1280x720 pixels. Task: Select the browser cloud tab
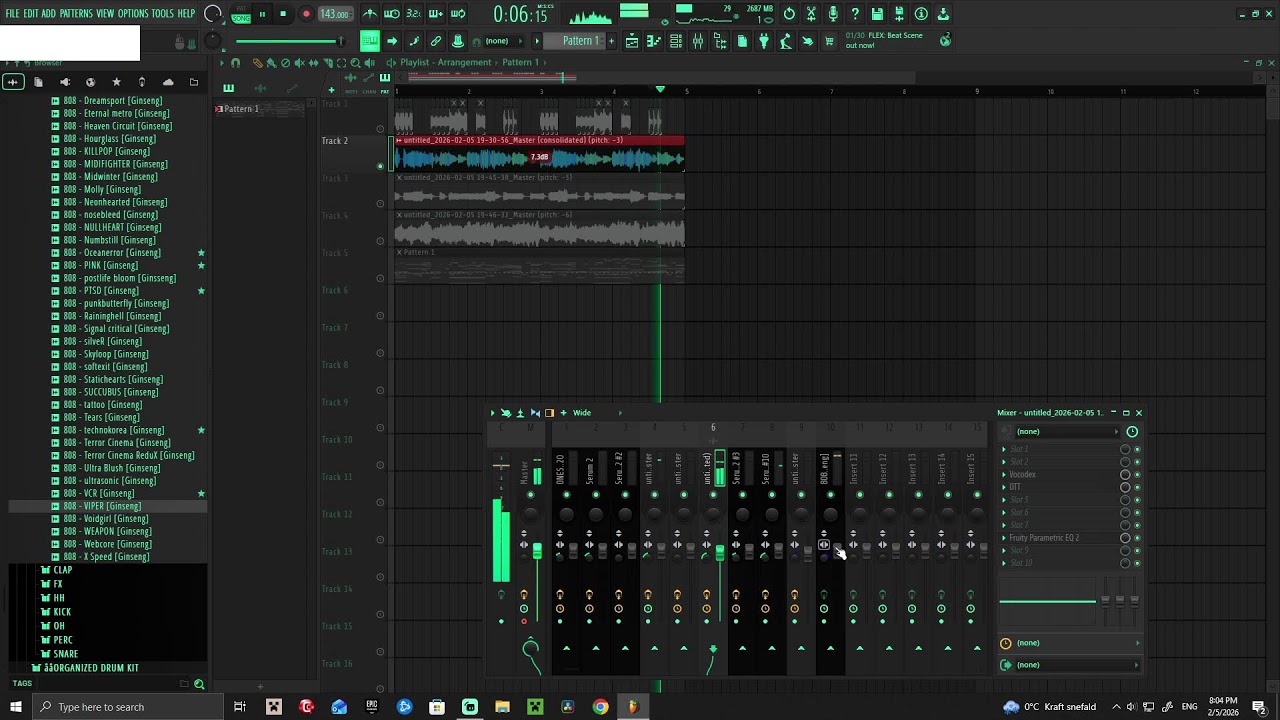pyautogui.click(x=168, y=82)
